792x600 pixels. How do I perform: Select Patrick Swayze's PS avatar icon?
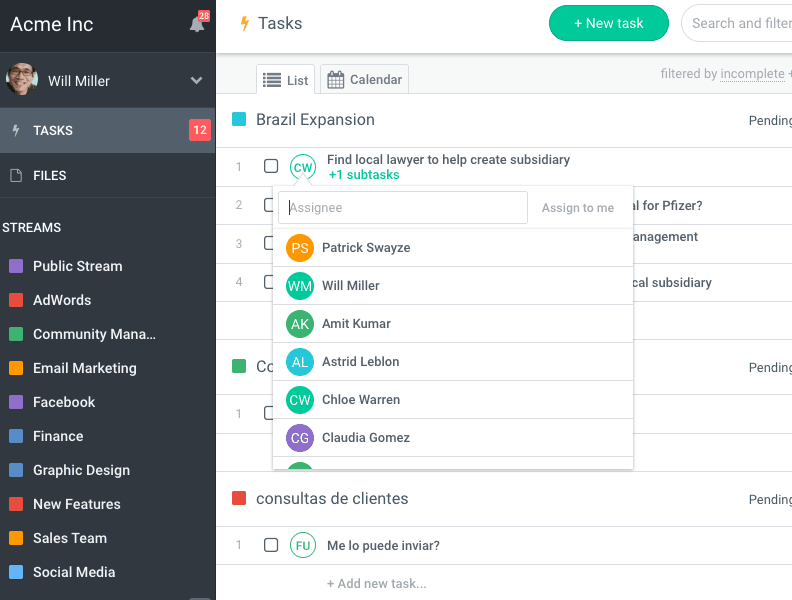(300, 248)
